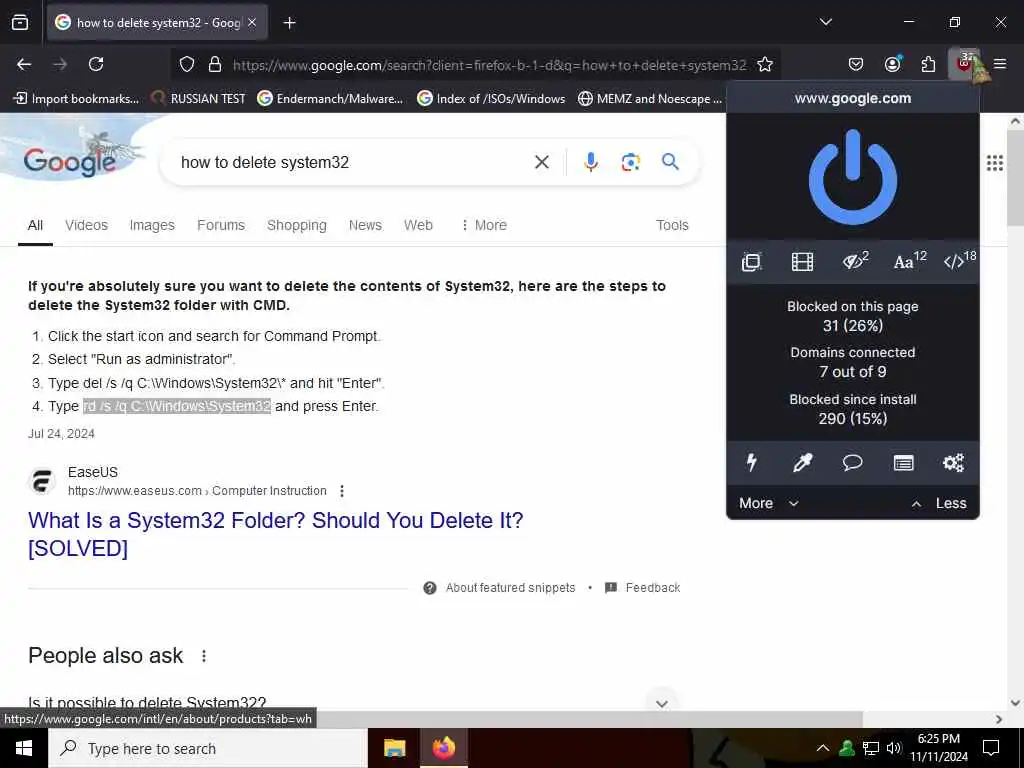This screenshot has width=1024, height=768.
Task: Switch to Forums results tab
Action: (221, 225)
